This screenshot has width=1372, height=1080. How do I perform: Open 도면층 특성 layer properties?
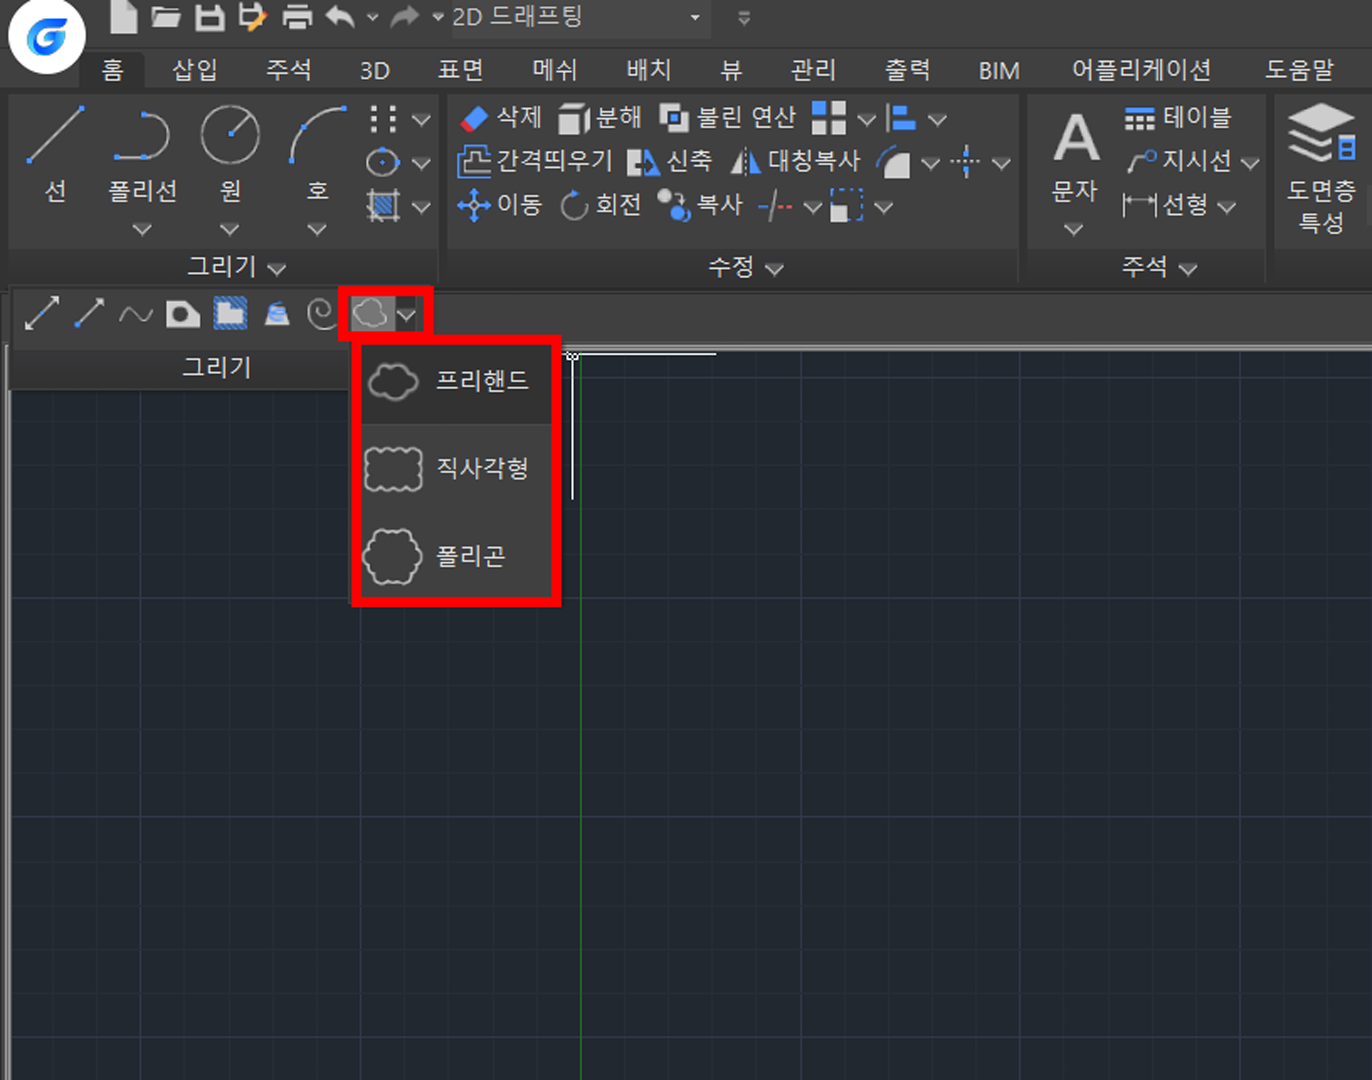[1321, 167]
